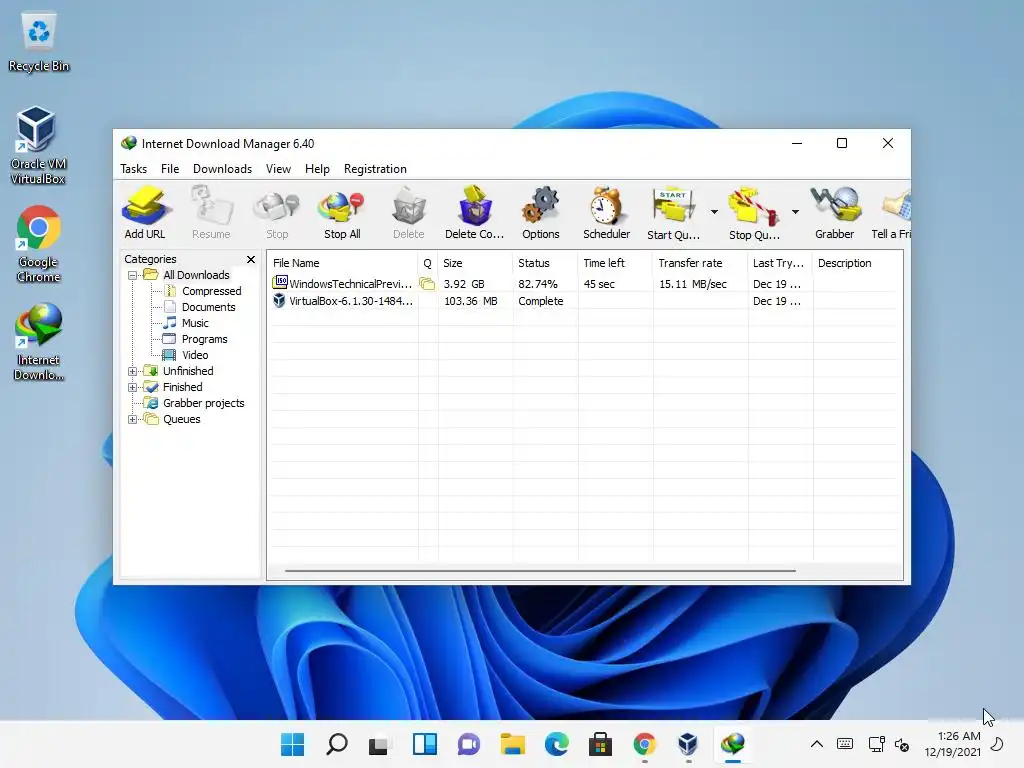Click the queue folder icon in Q column
The image size is (1024, 768).
point(427,283)
